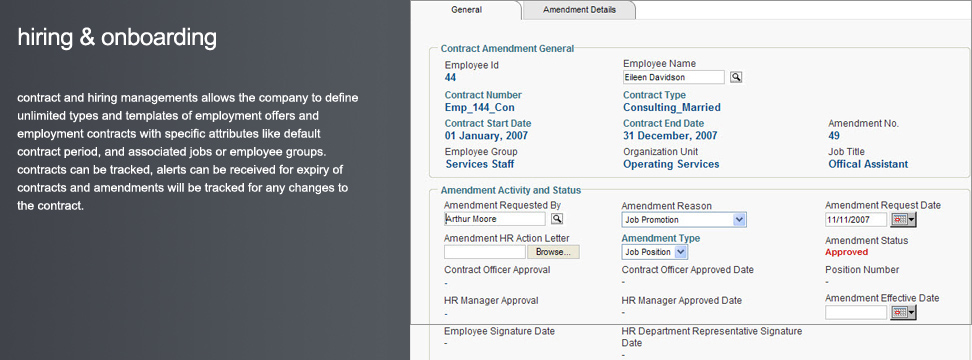Switch to the General tab
This screenshot has height=360, width=972.
tap(466, 10)
